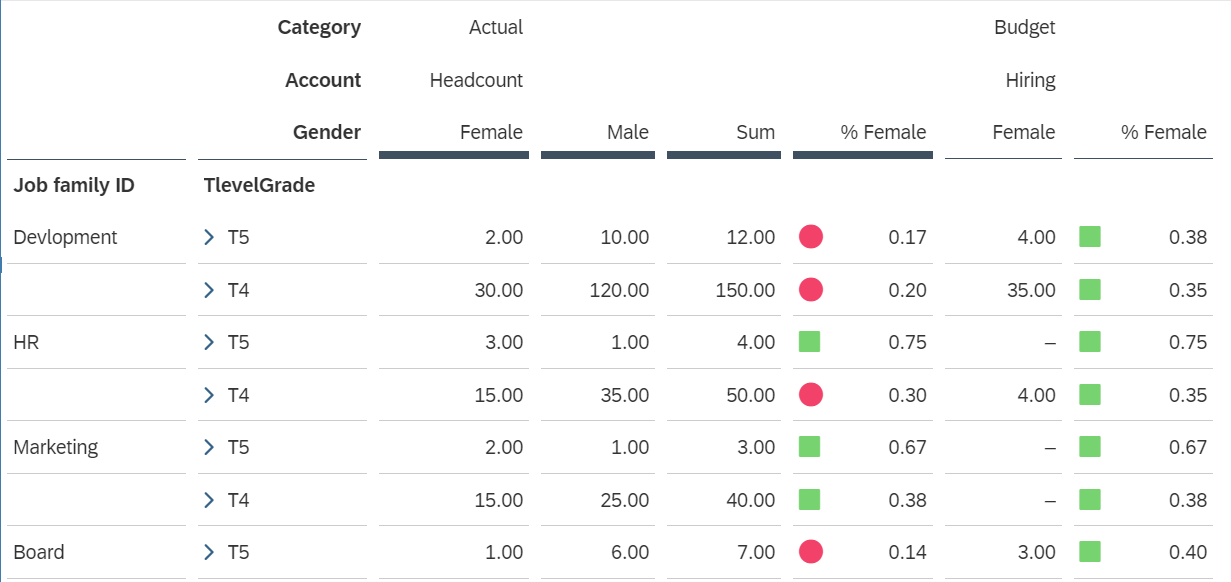Select the red indicator on the Devlopment T4 row
This screenshot has height=582, width=1231.
(x=811, y=290)
